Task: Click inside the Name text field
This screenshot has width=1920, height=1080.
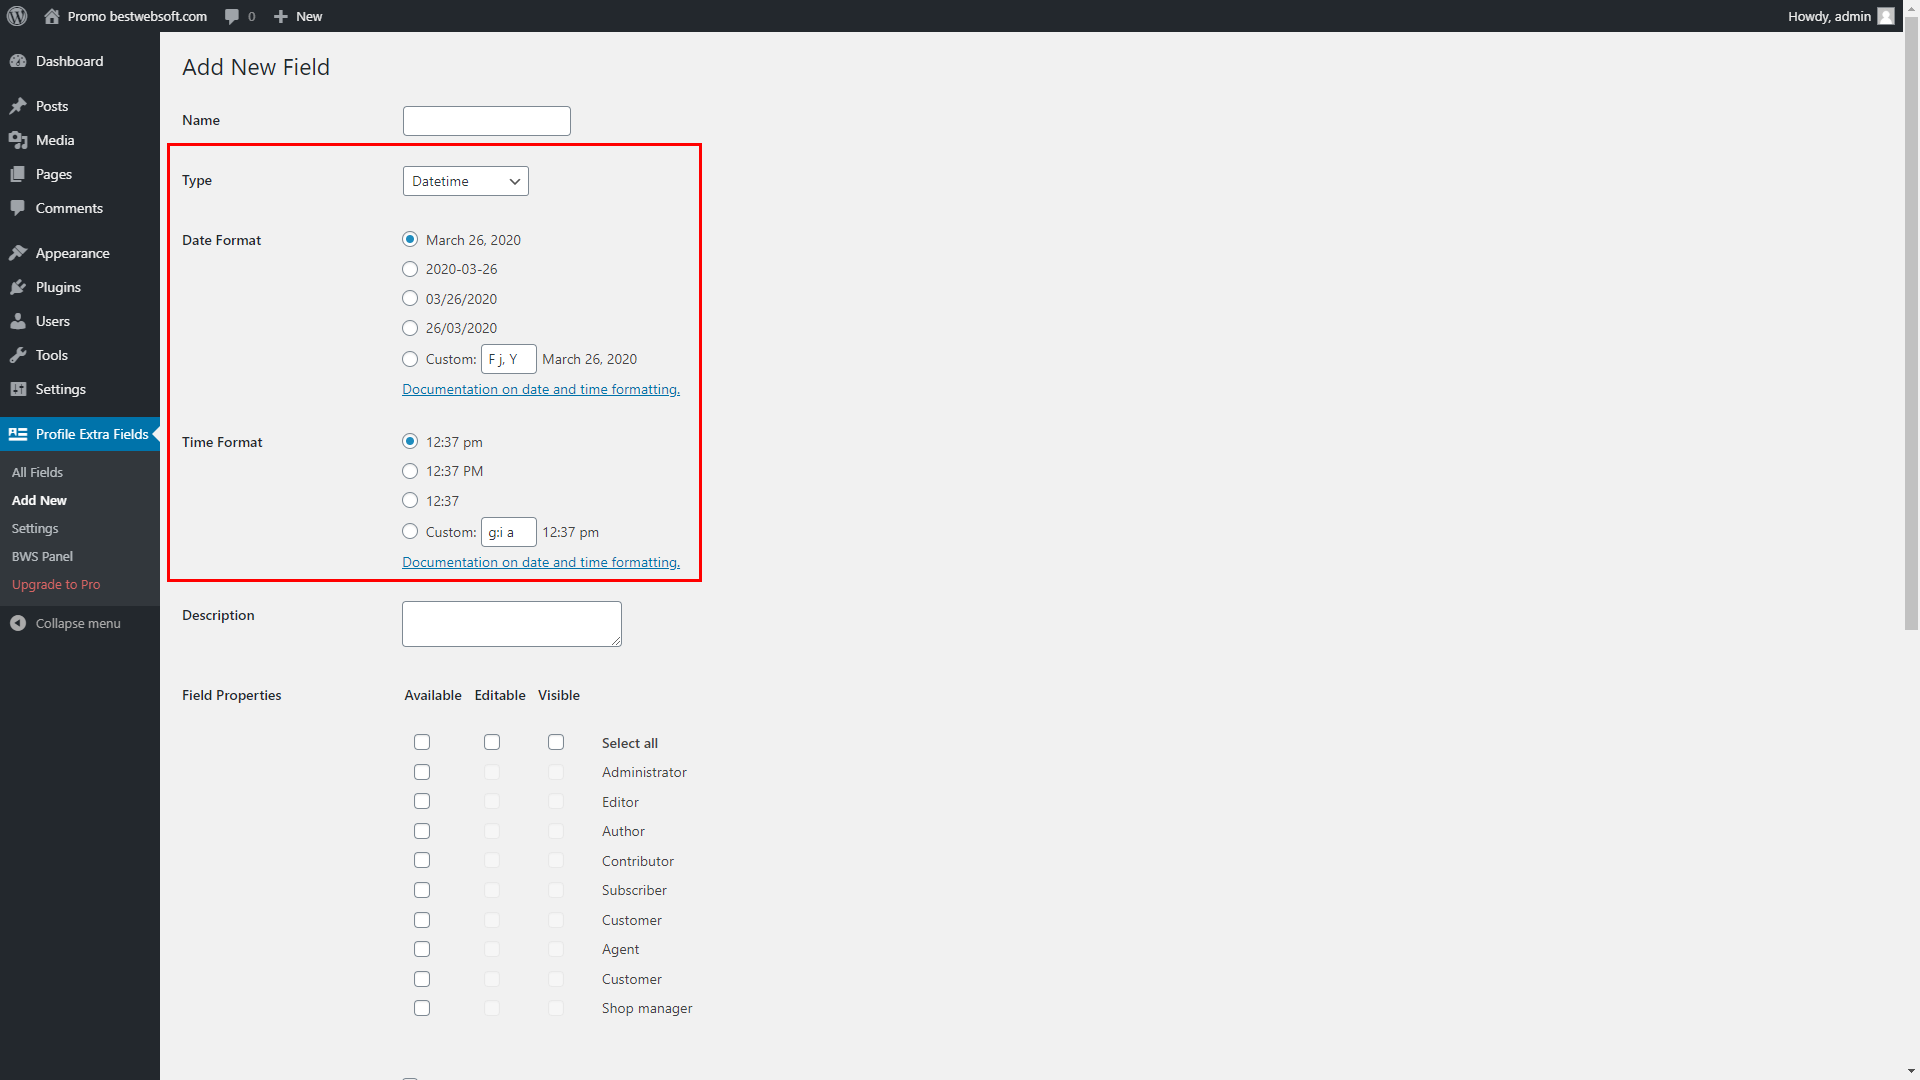Action: 486,120
